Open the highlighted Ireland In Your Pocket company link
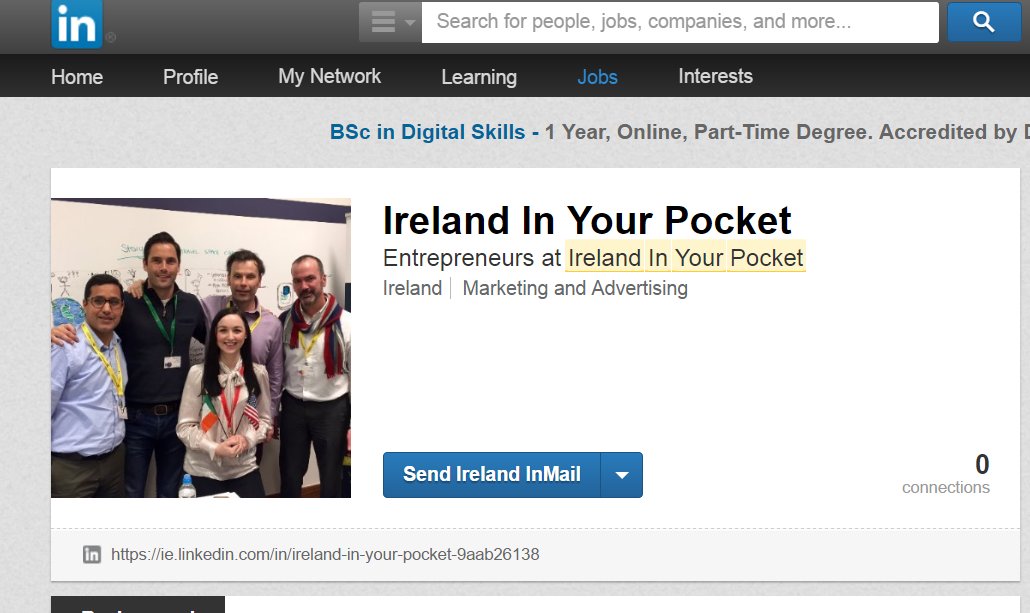 (x=685, y=257)
